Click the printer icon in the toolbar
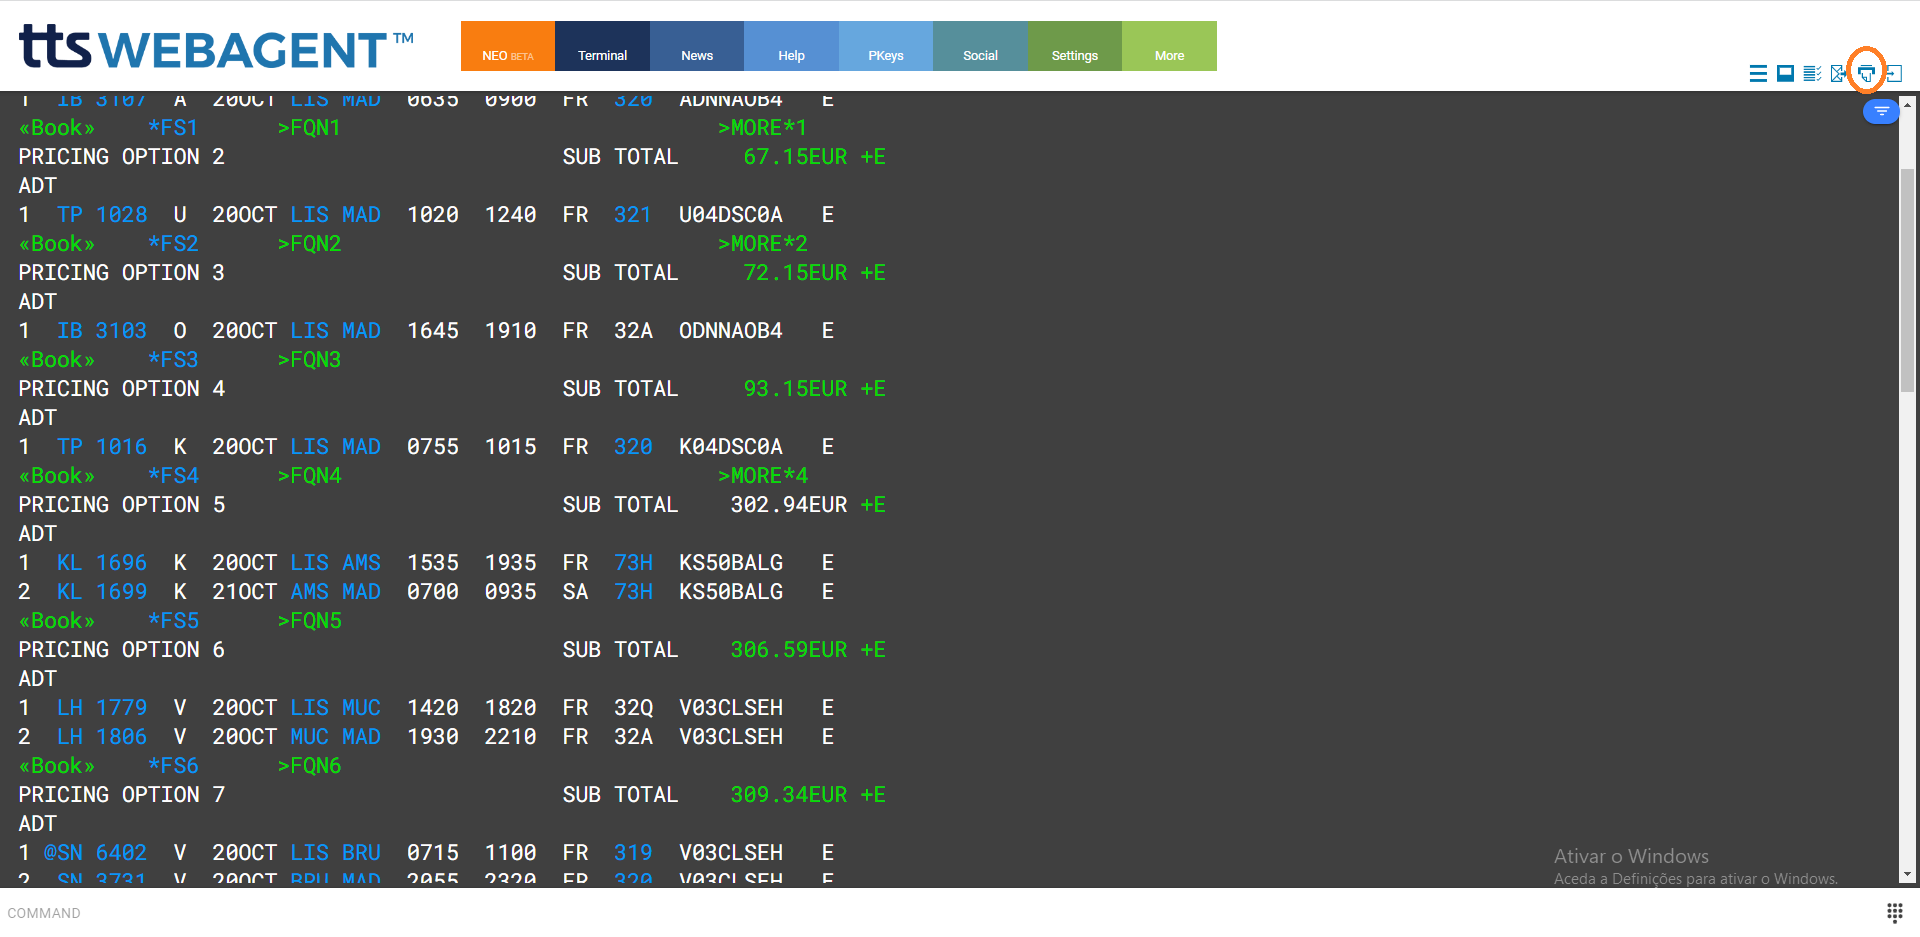The width and height of the screenshot is (1920, 937). click(x=1866, y=73)
